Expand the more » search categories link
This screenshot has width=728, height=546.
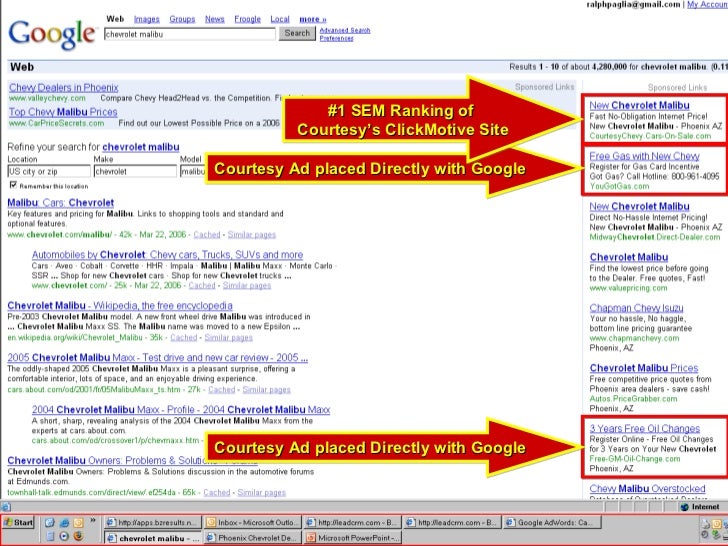point(312,19)
